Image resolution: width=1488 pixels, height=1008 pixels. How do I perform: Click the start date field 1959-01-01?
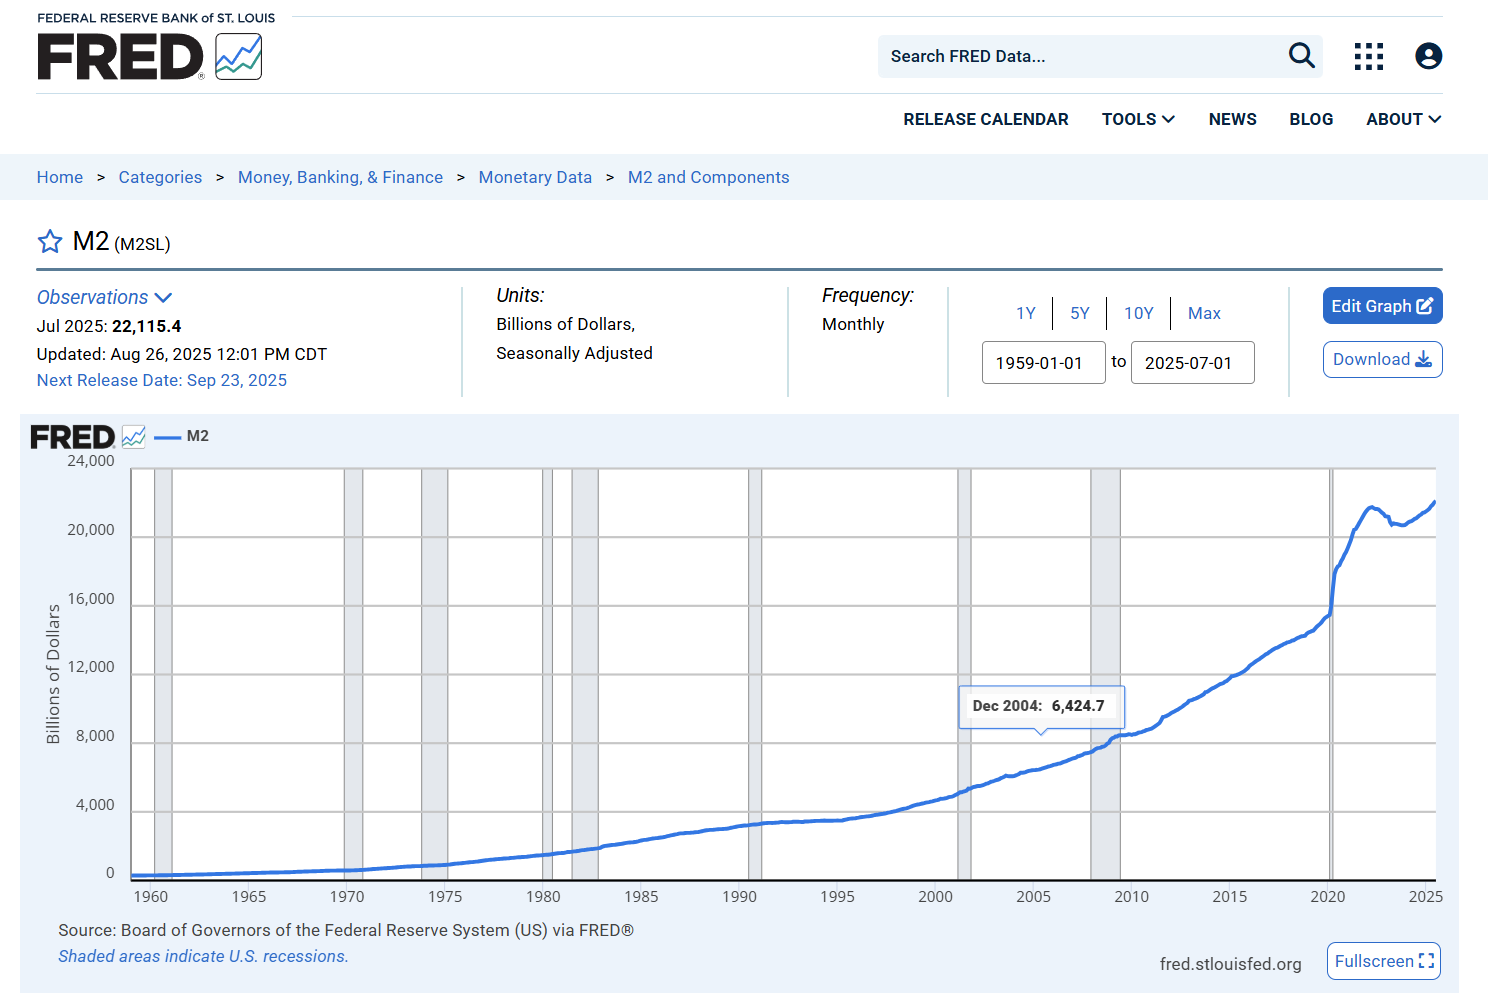click(x=1044, y=363)
